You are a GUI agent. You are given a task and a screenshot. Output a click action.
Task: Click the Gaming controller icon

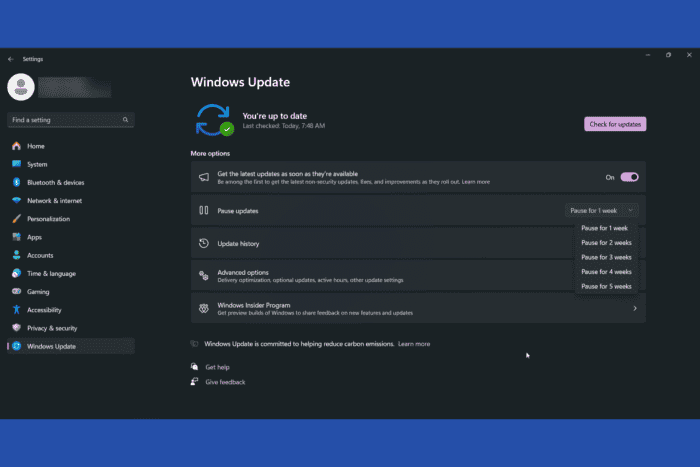(17, 291)
